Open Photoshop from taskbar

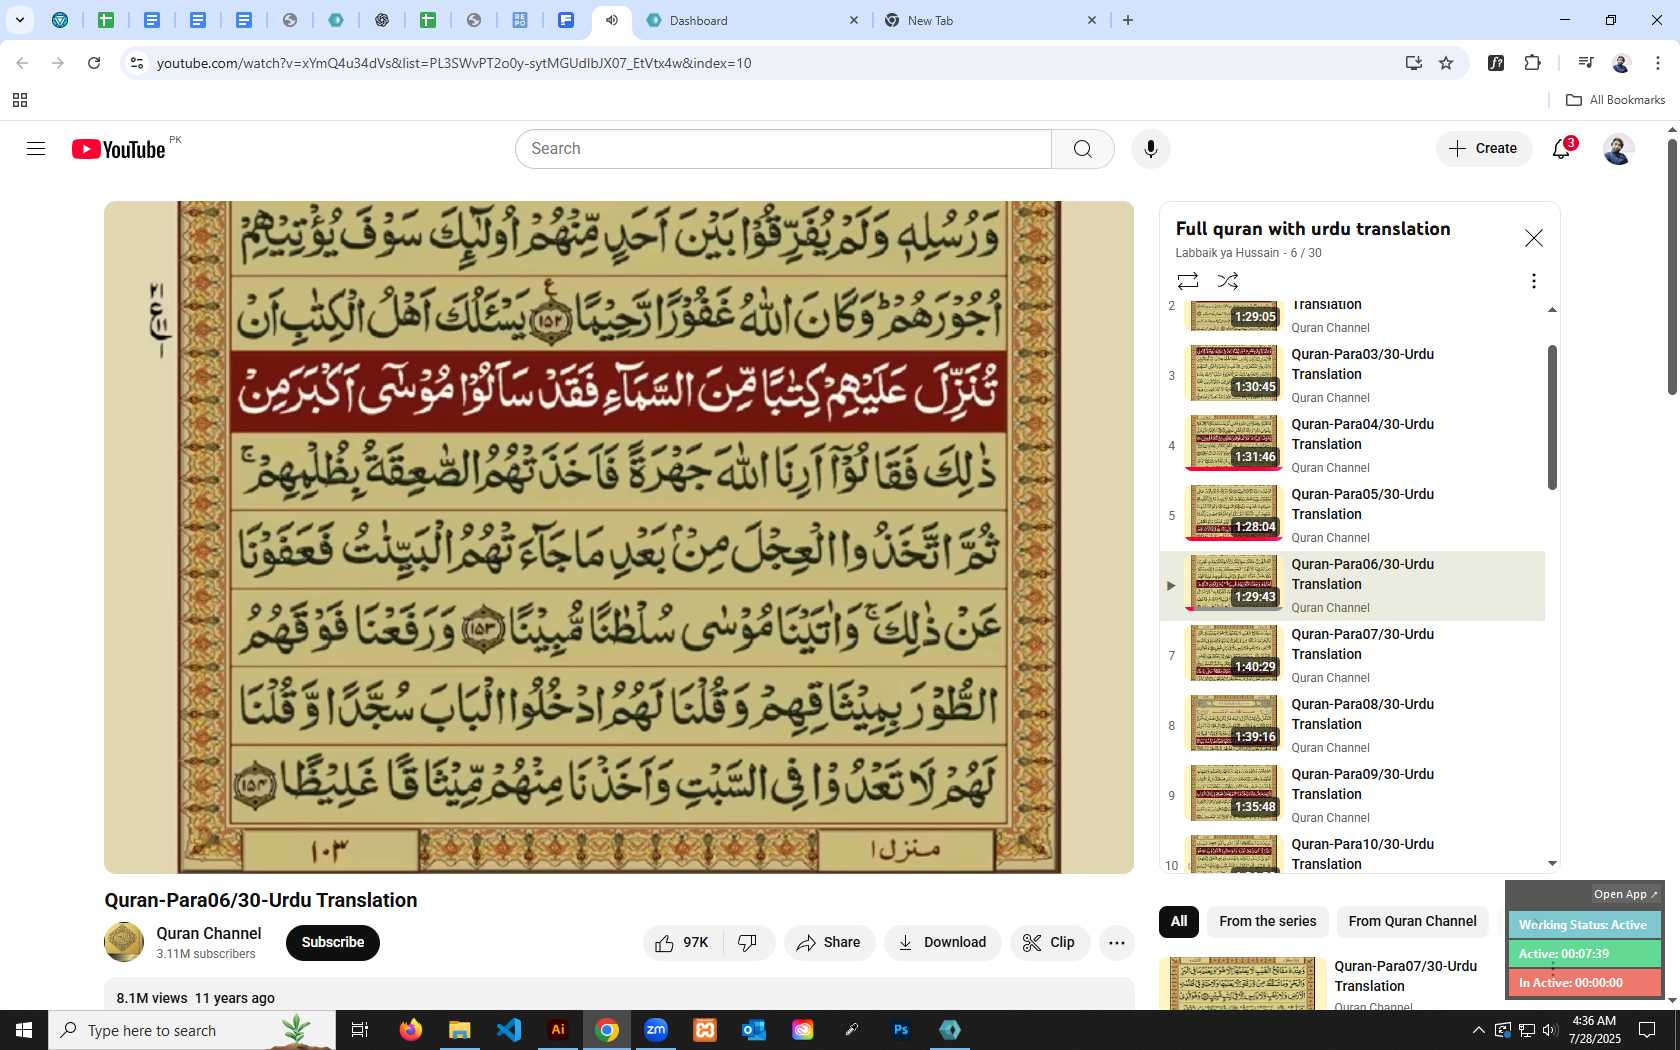[901, 1030]
